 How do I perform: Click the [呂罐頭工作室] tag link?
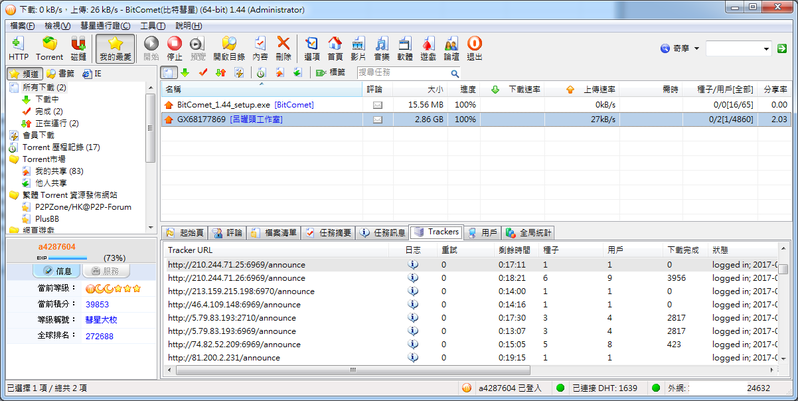[256, 119]
